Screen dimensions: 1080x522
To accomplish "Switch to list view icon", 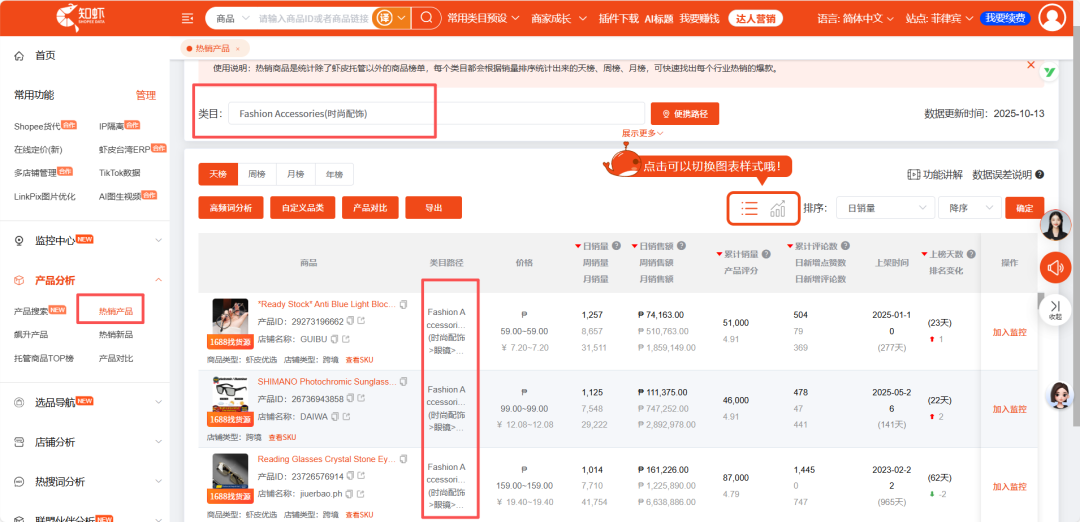I will (x=749, y=208).
